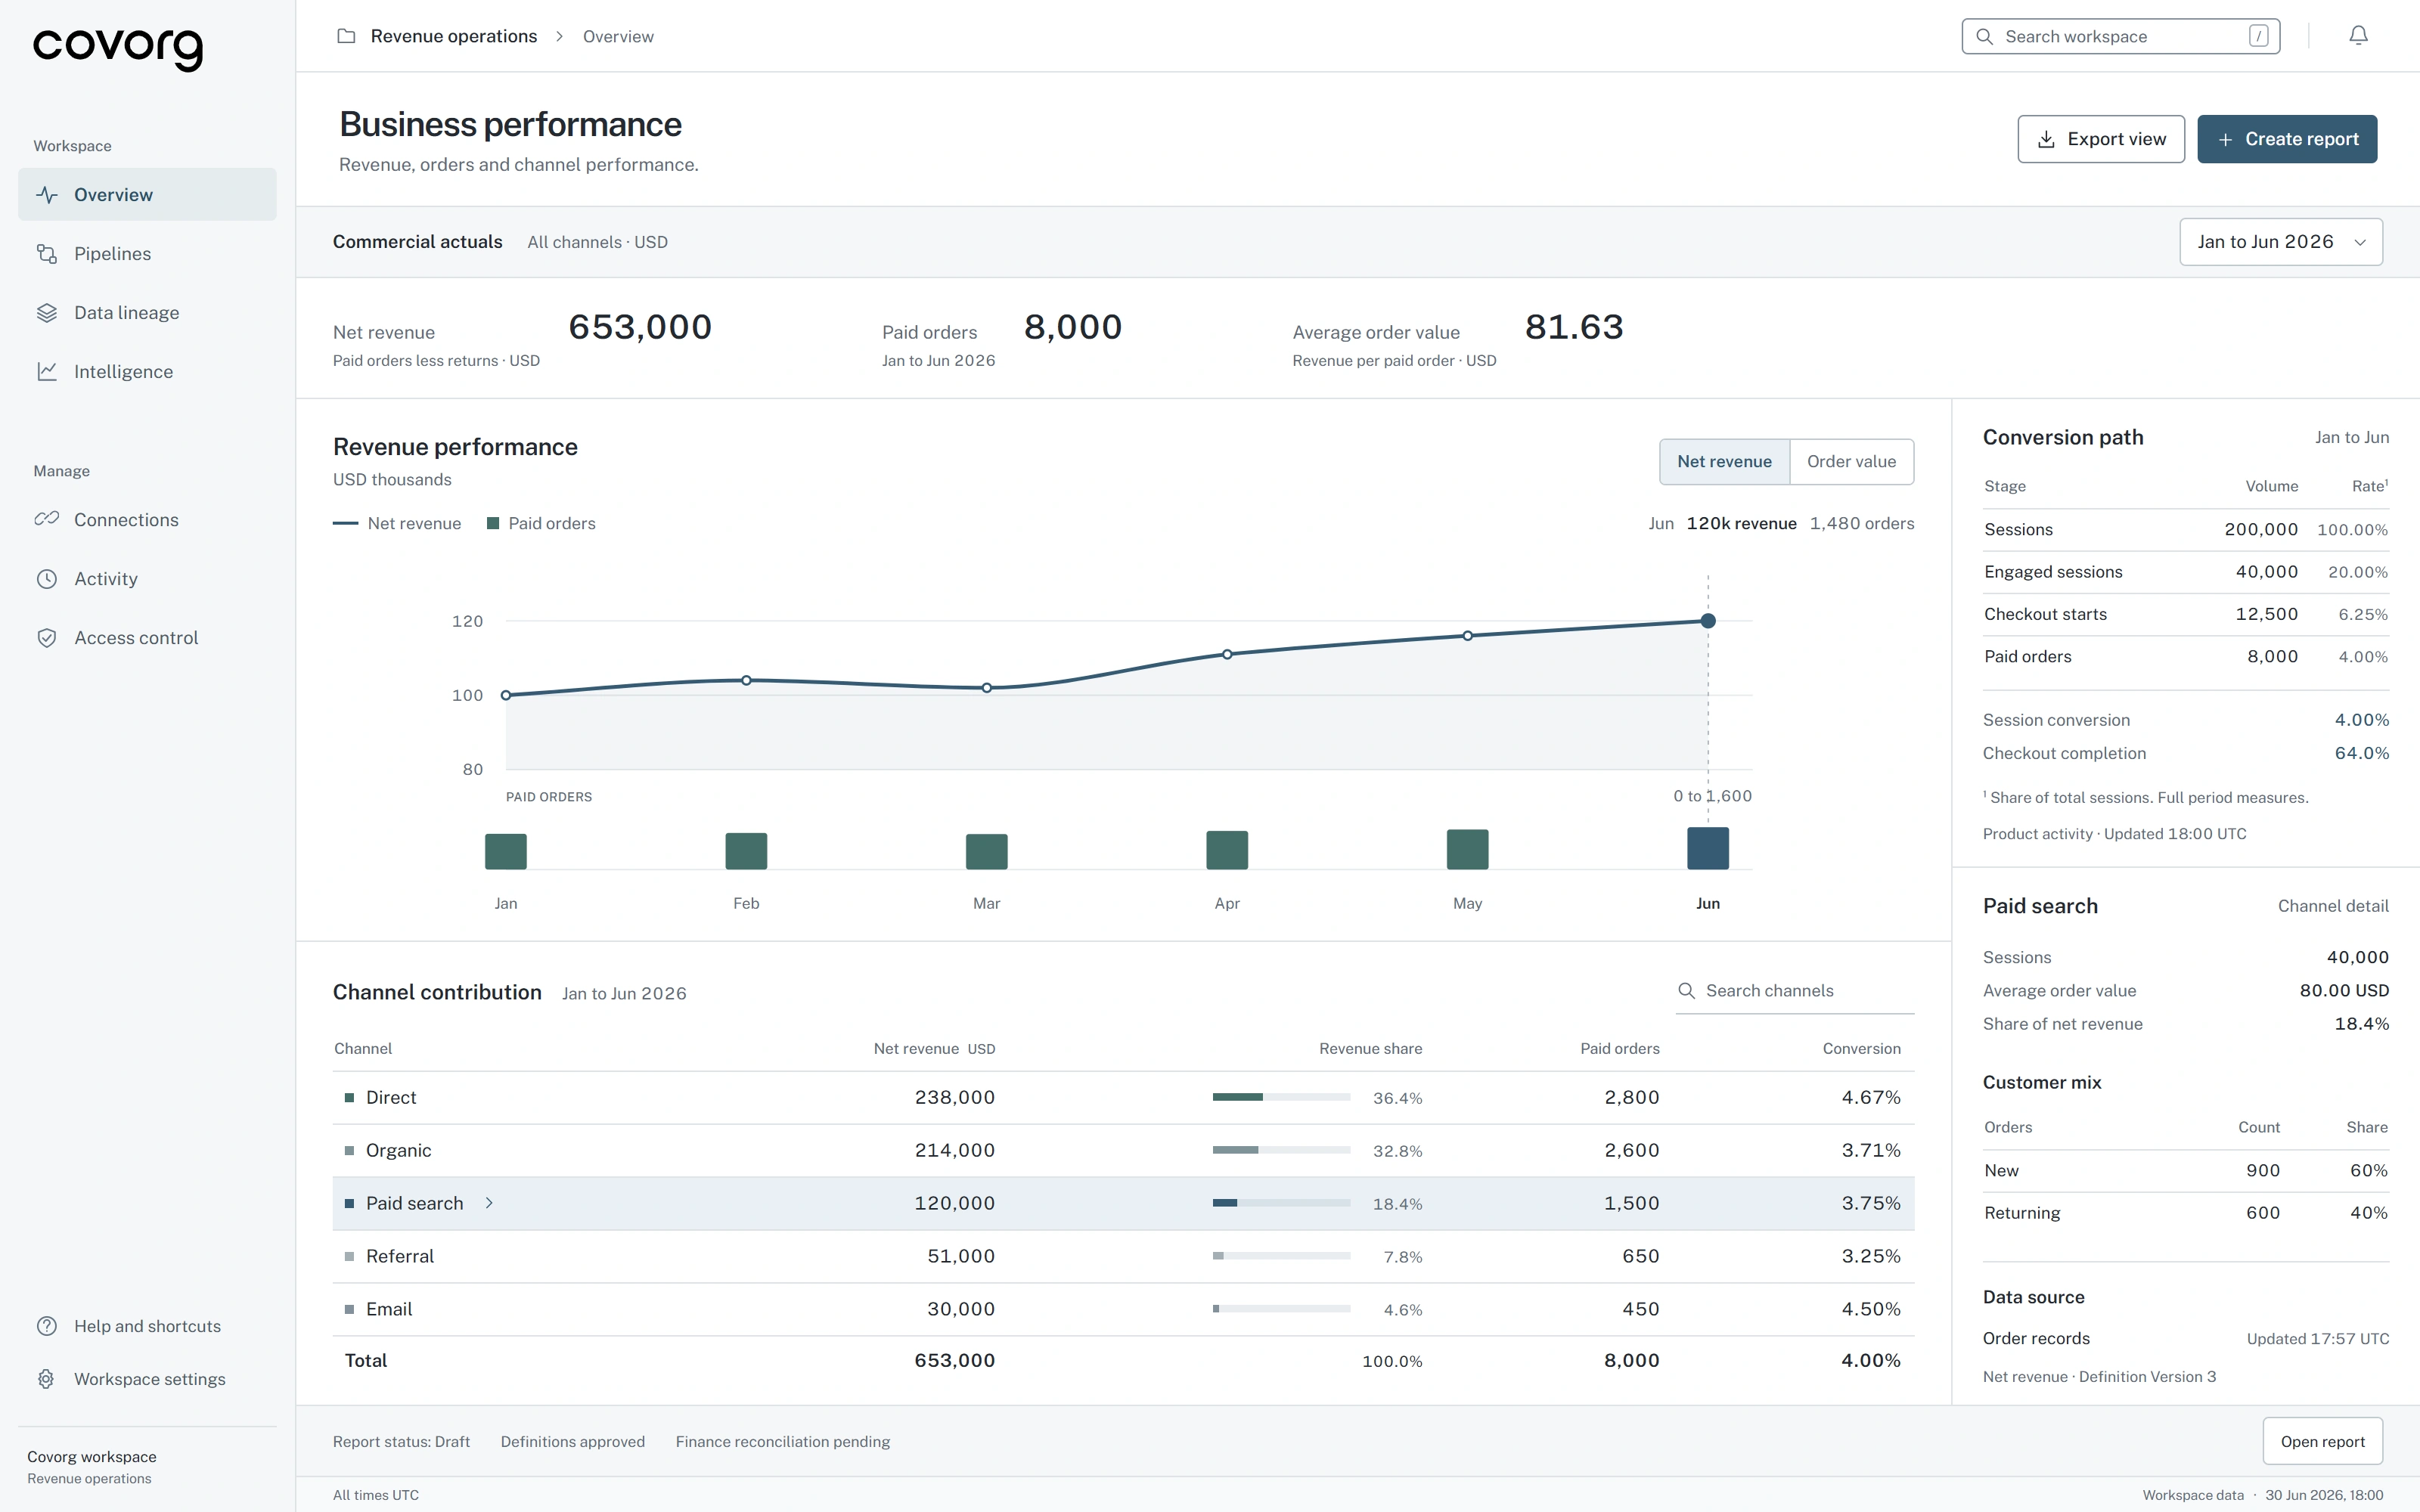Click the Connections link icon

[x=47, y=520]
